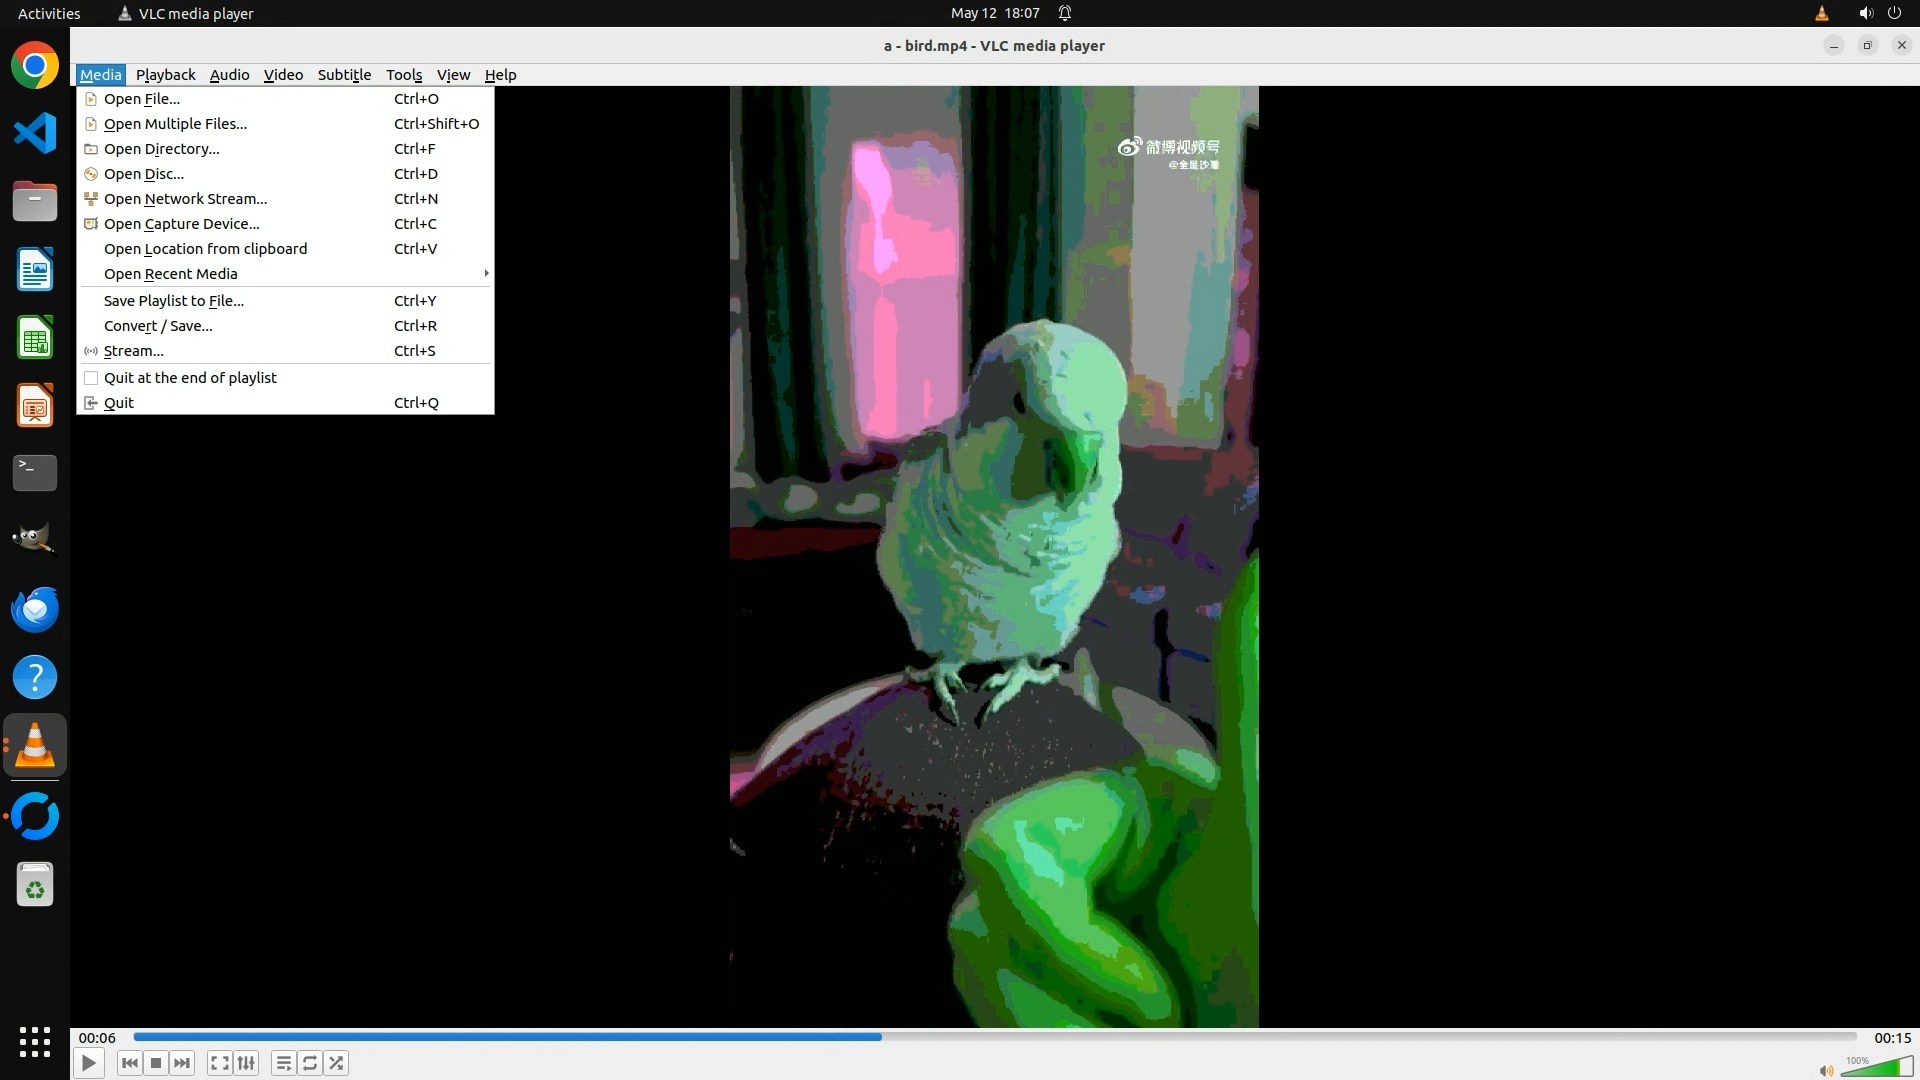Click Save Playlist to File
This screenshot has height=1080, width=1920.
[x=173, y=301]
